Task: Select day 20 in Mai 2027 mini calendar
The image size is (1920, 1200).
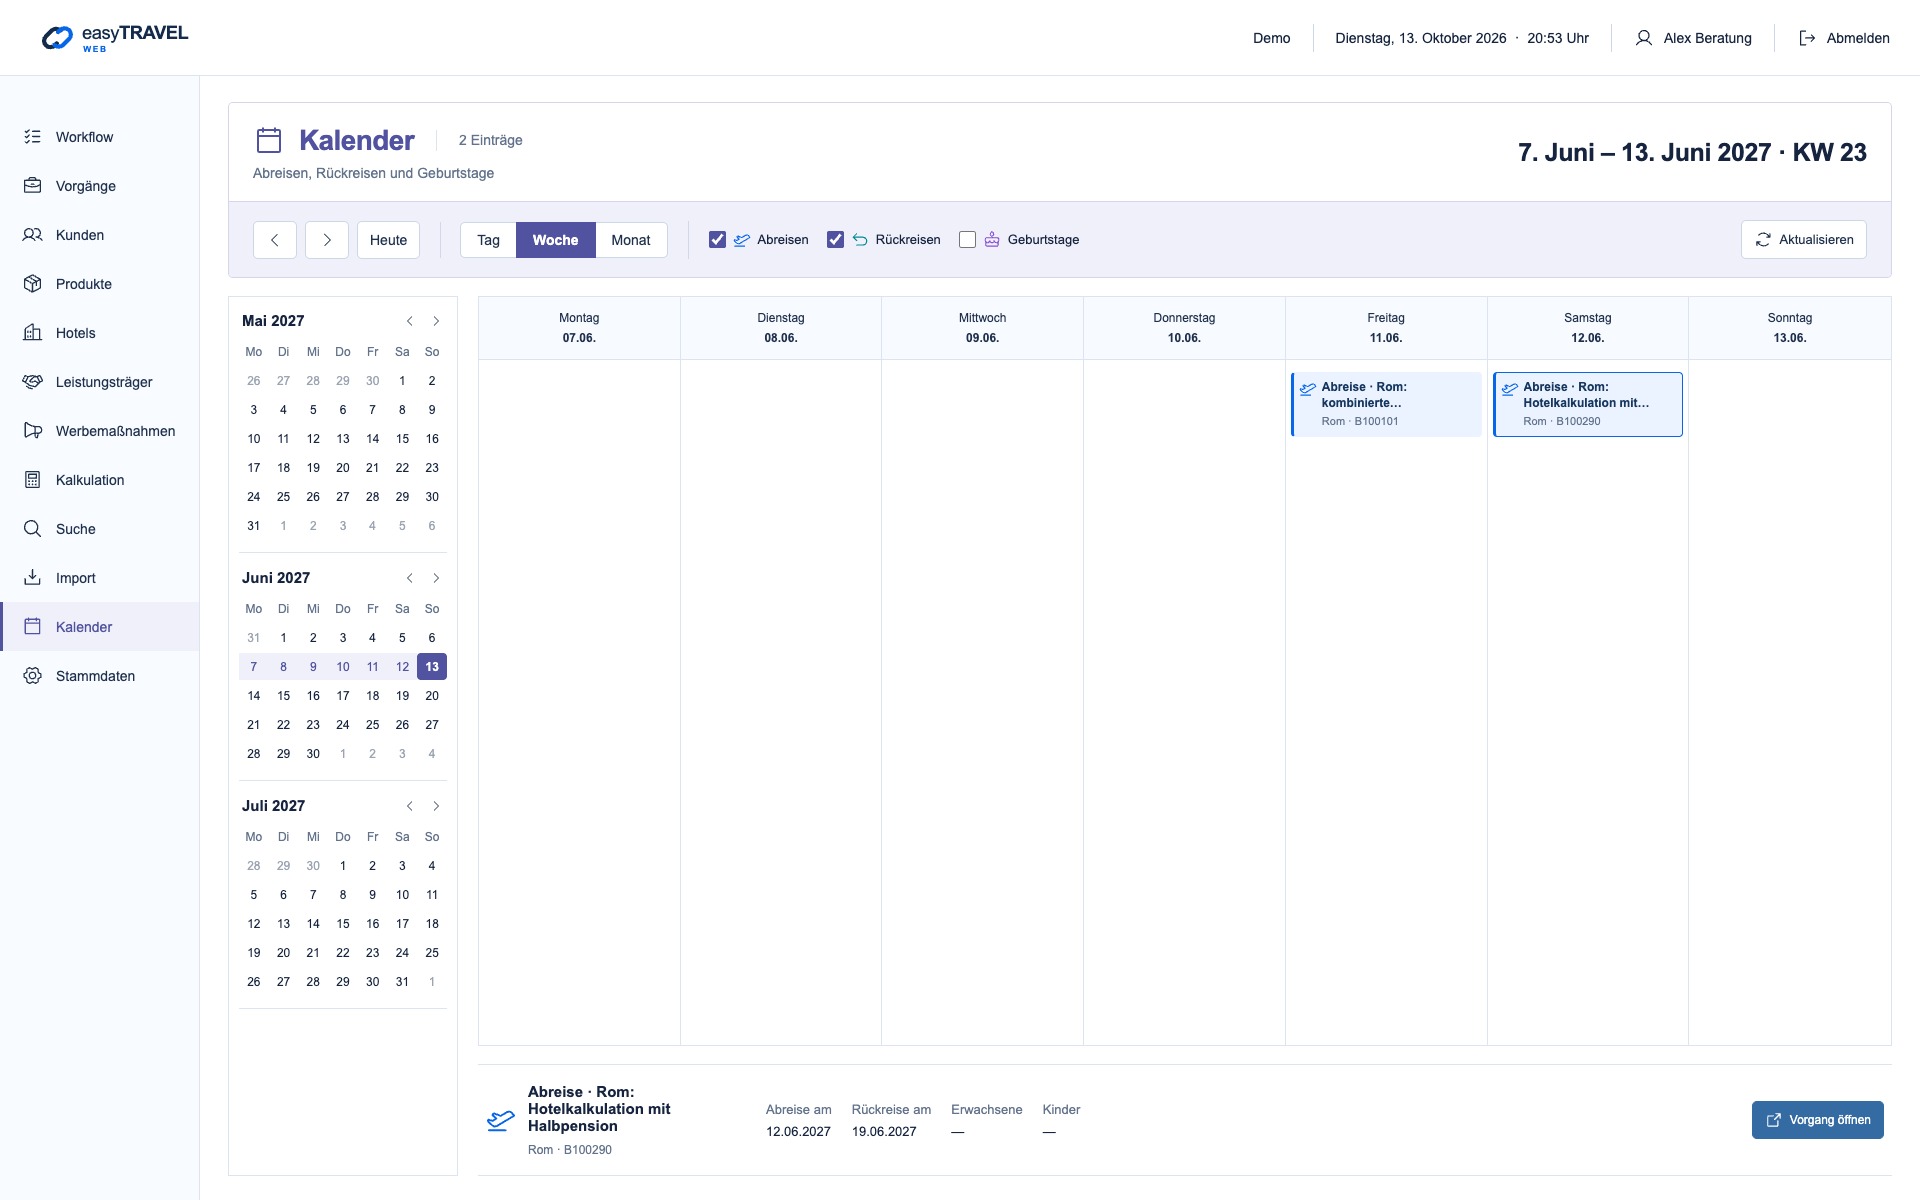Action: (343, 468)
